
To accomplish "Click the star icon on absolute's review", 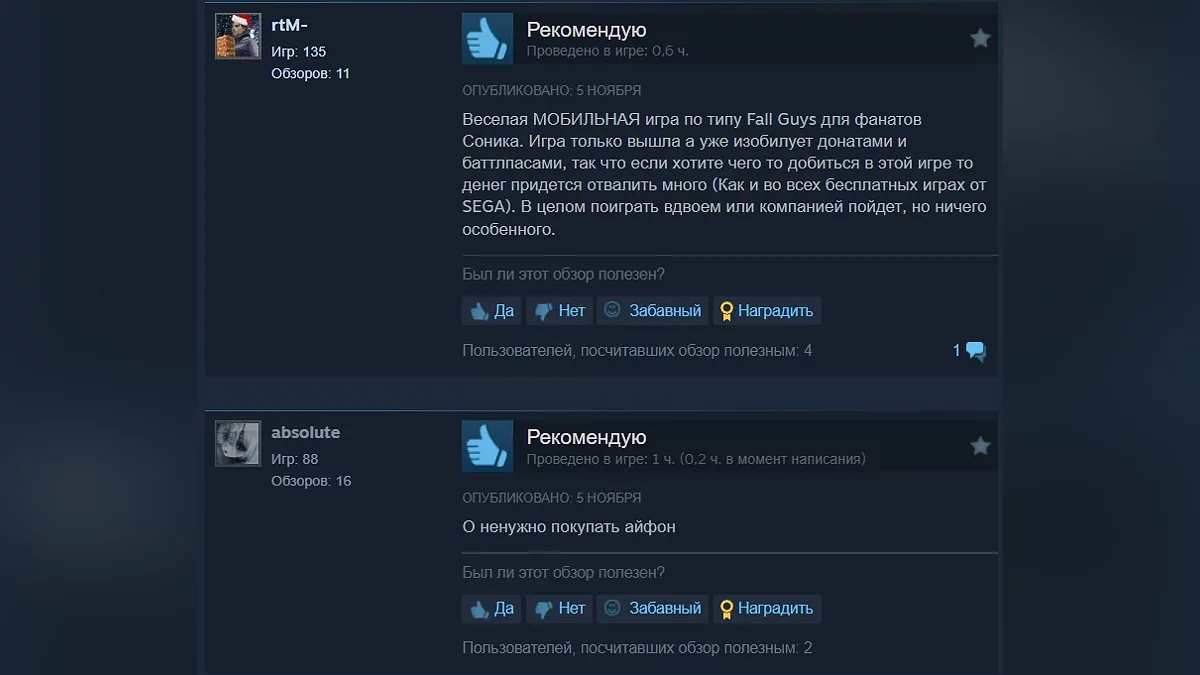I will pyautogui.click(x=980, y=446).
